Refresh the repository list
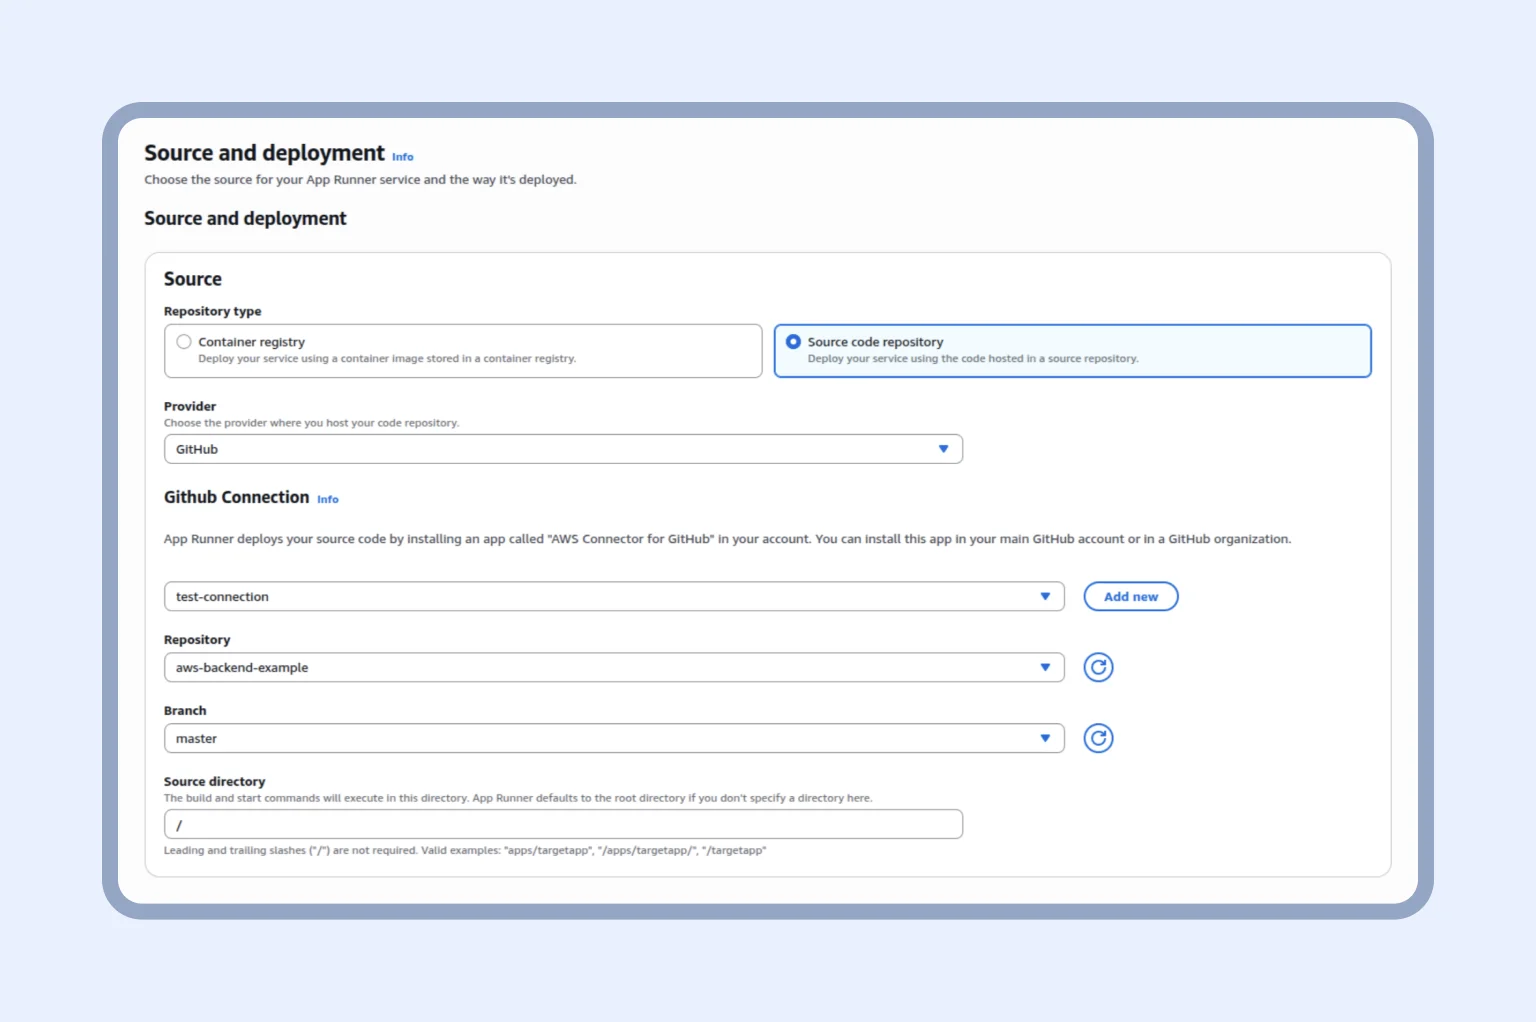The image size is (1536, 1022). [x=1098, y=667]
